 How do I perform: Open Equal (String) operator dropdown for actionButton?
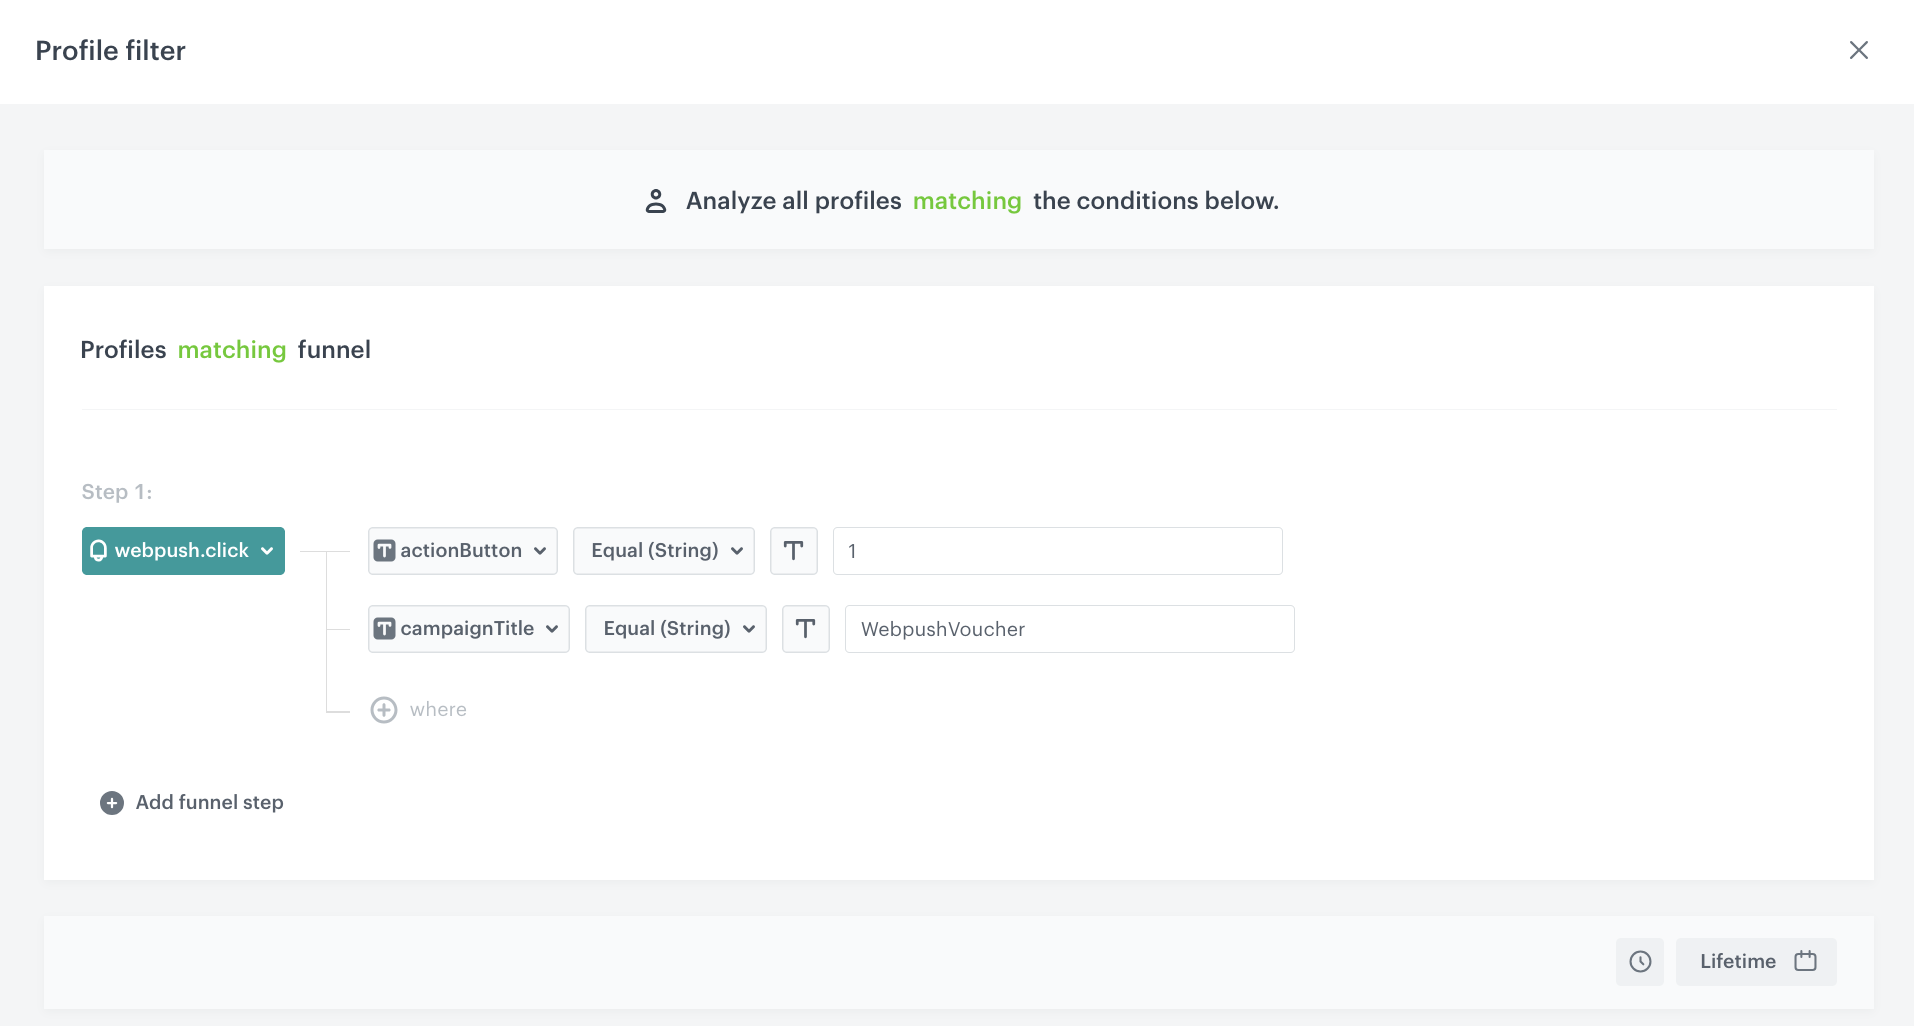point(663,550)
